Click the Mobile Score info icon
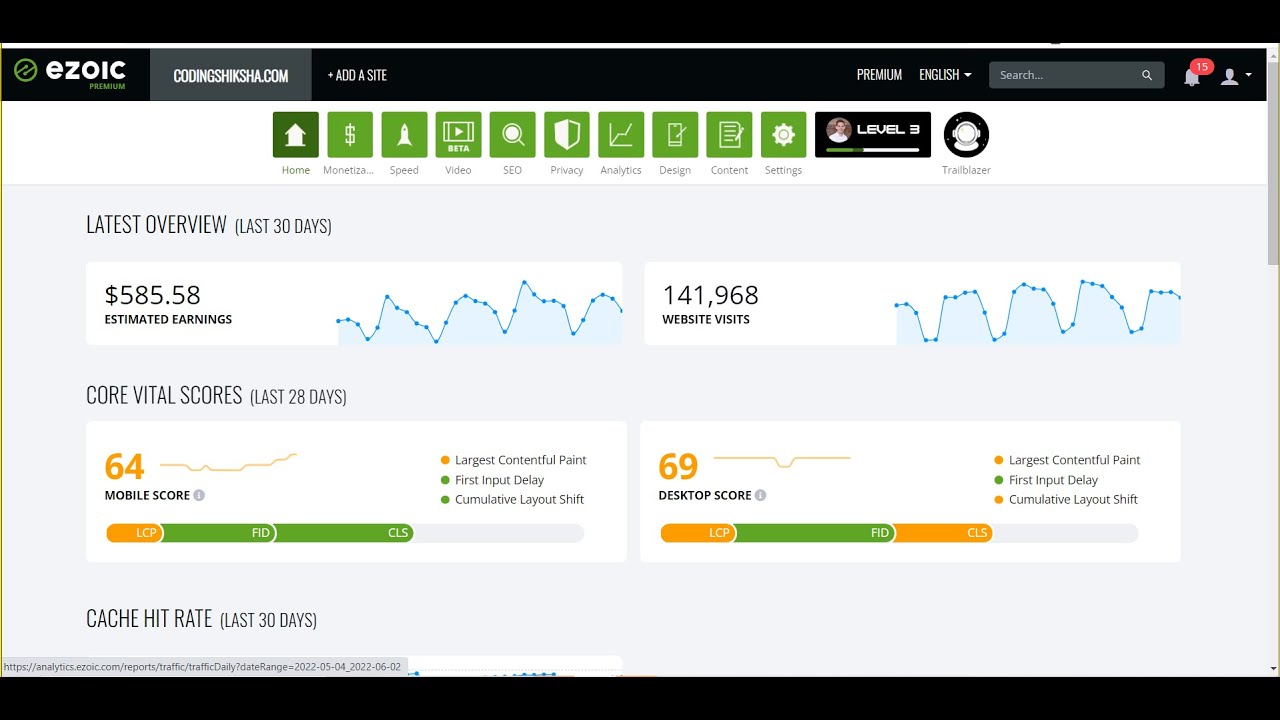Image resolution: width=1280 pixels, height=720 pixels. coord(199,496)
